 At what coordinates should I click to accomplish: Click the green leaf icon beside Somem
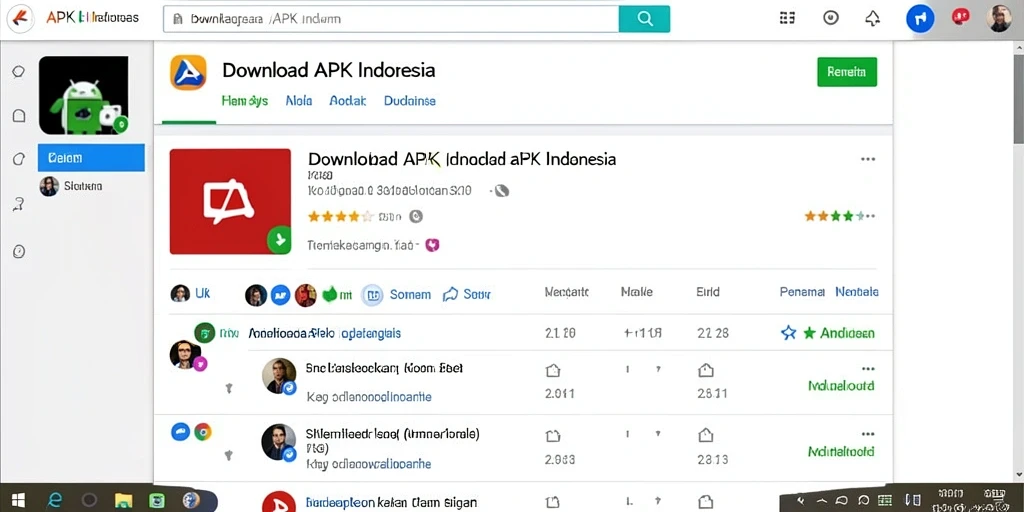330,295
